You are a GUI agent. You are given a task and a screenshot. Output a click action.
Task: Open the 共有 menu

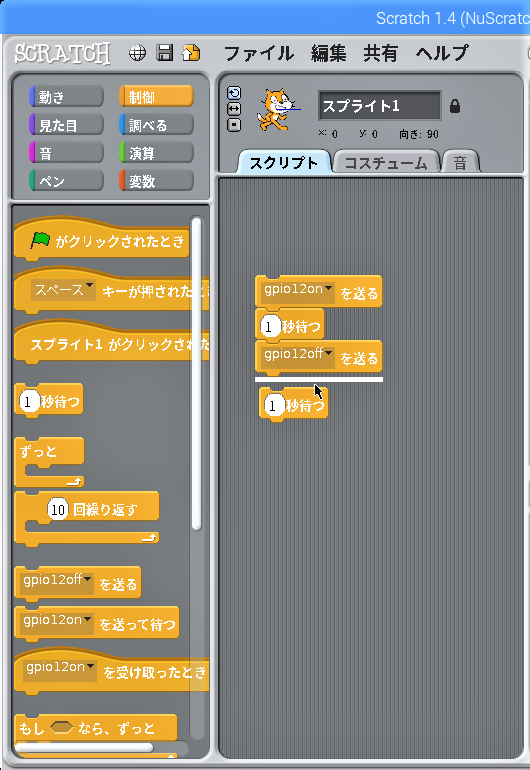380,53
